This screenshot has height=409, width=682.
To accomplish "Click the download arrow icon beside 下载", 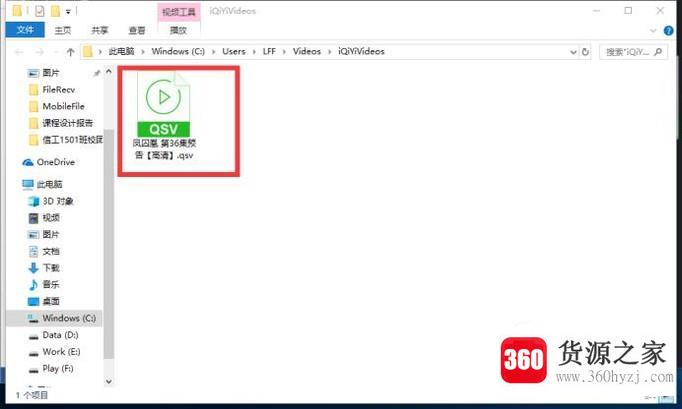I will click(33, 268).
